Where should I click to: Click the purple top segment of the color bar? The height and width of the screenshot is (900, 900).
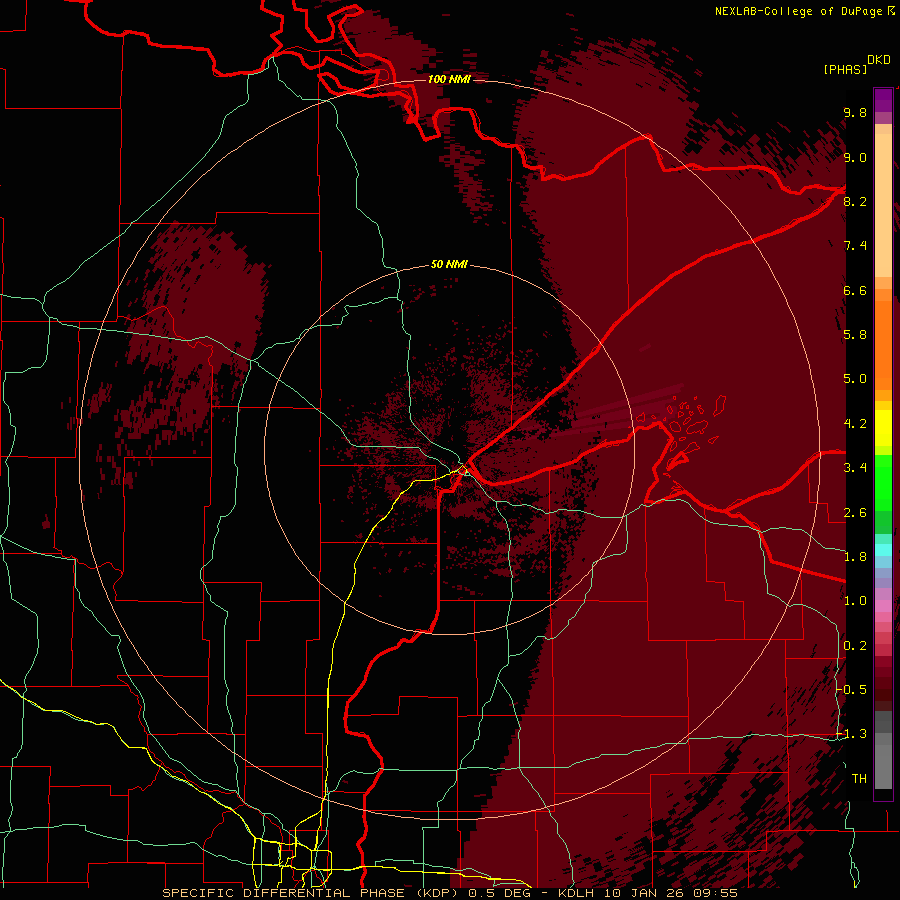tap(883, 100)
